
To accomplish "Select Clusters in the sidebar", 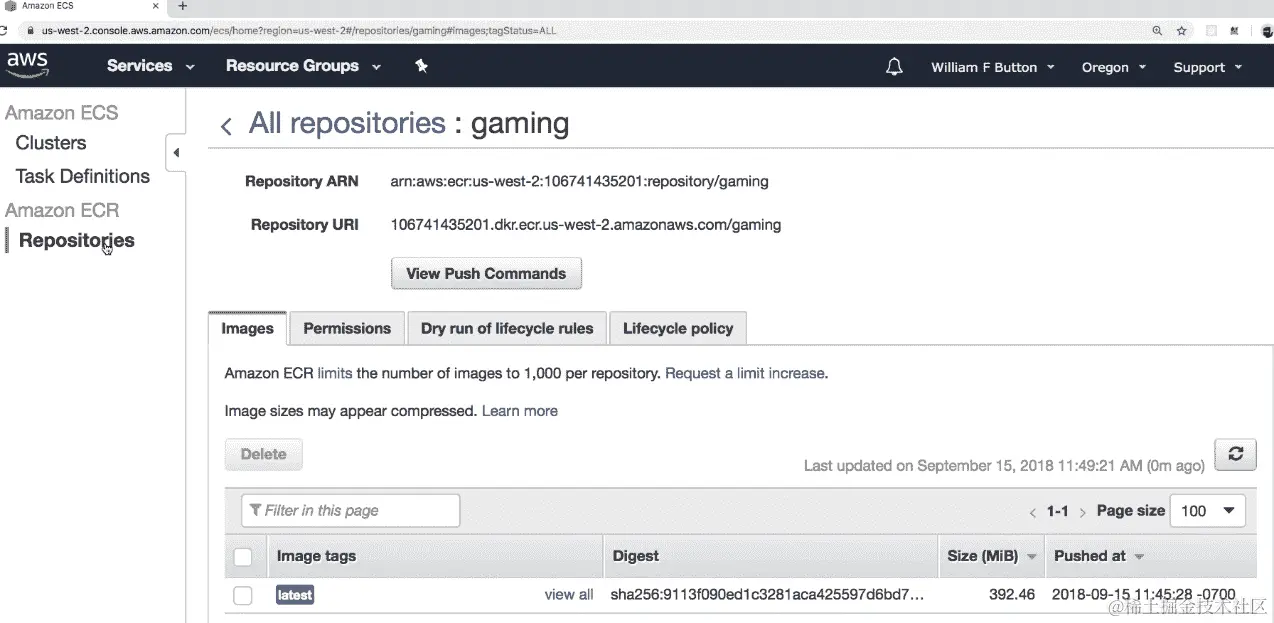I will 51,143.
